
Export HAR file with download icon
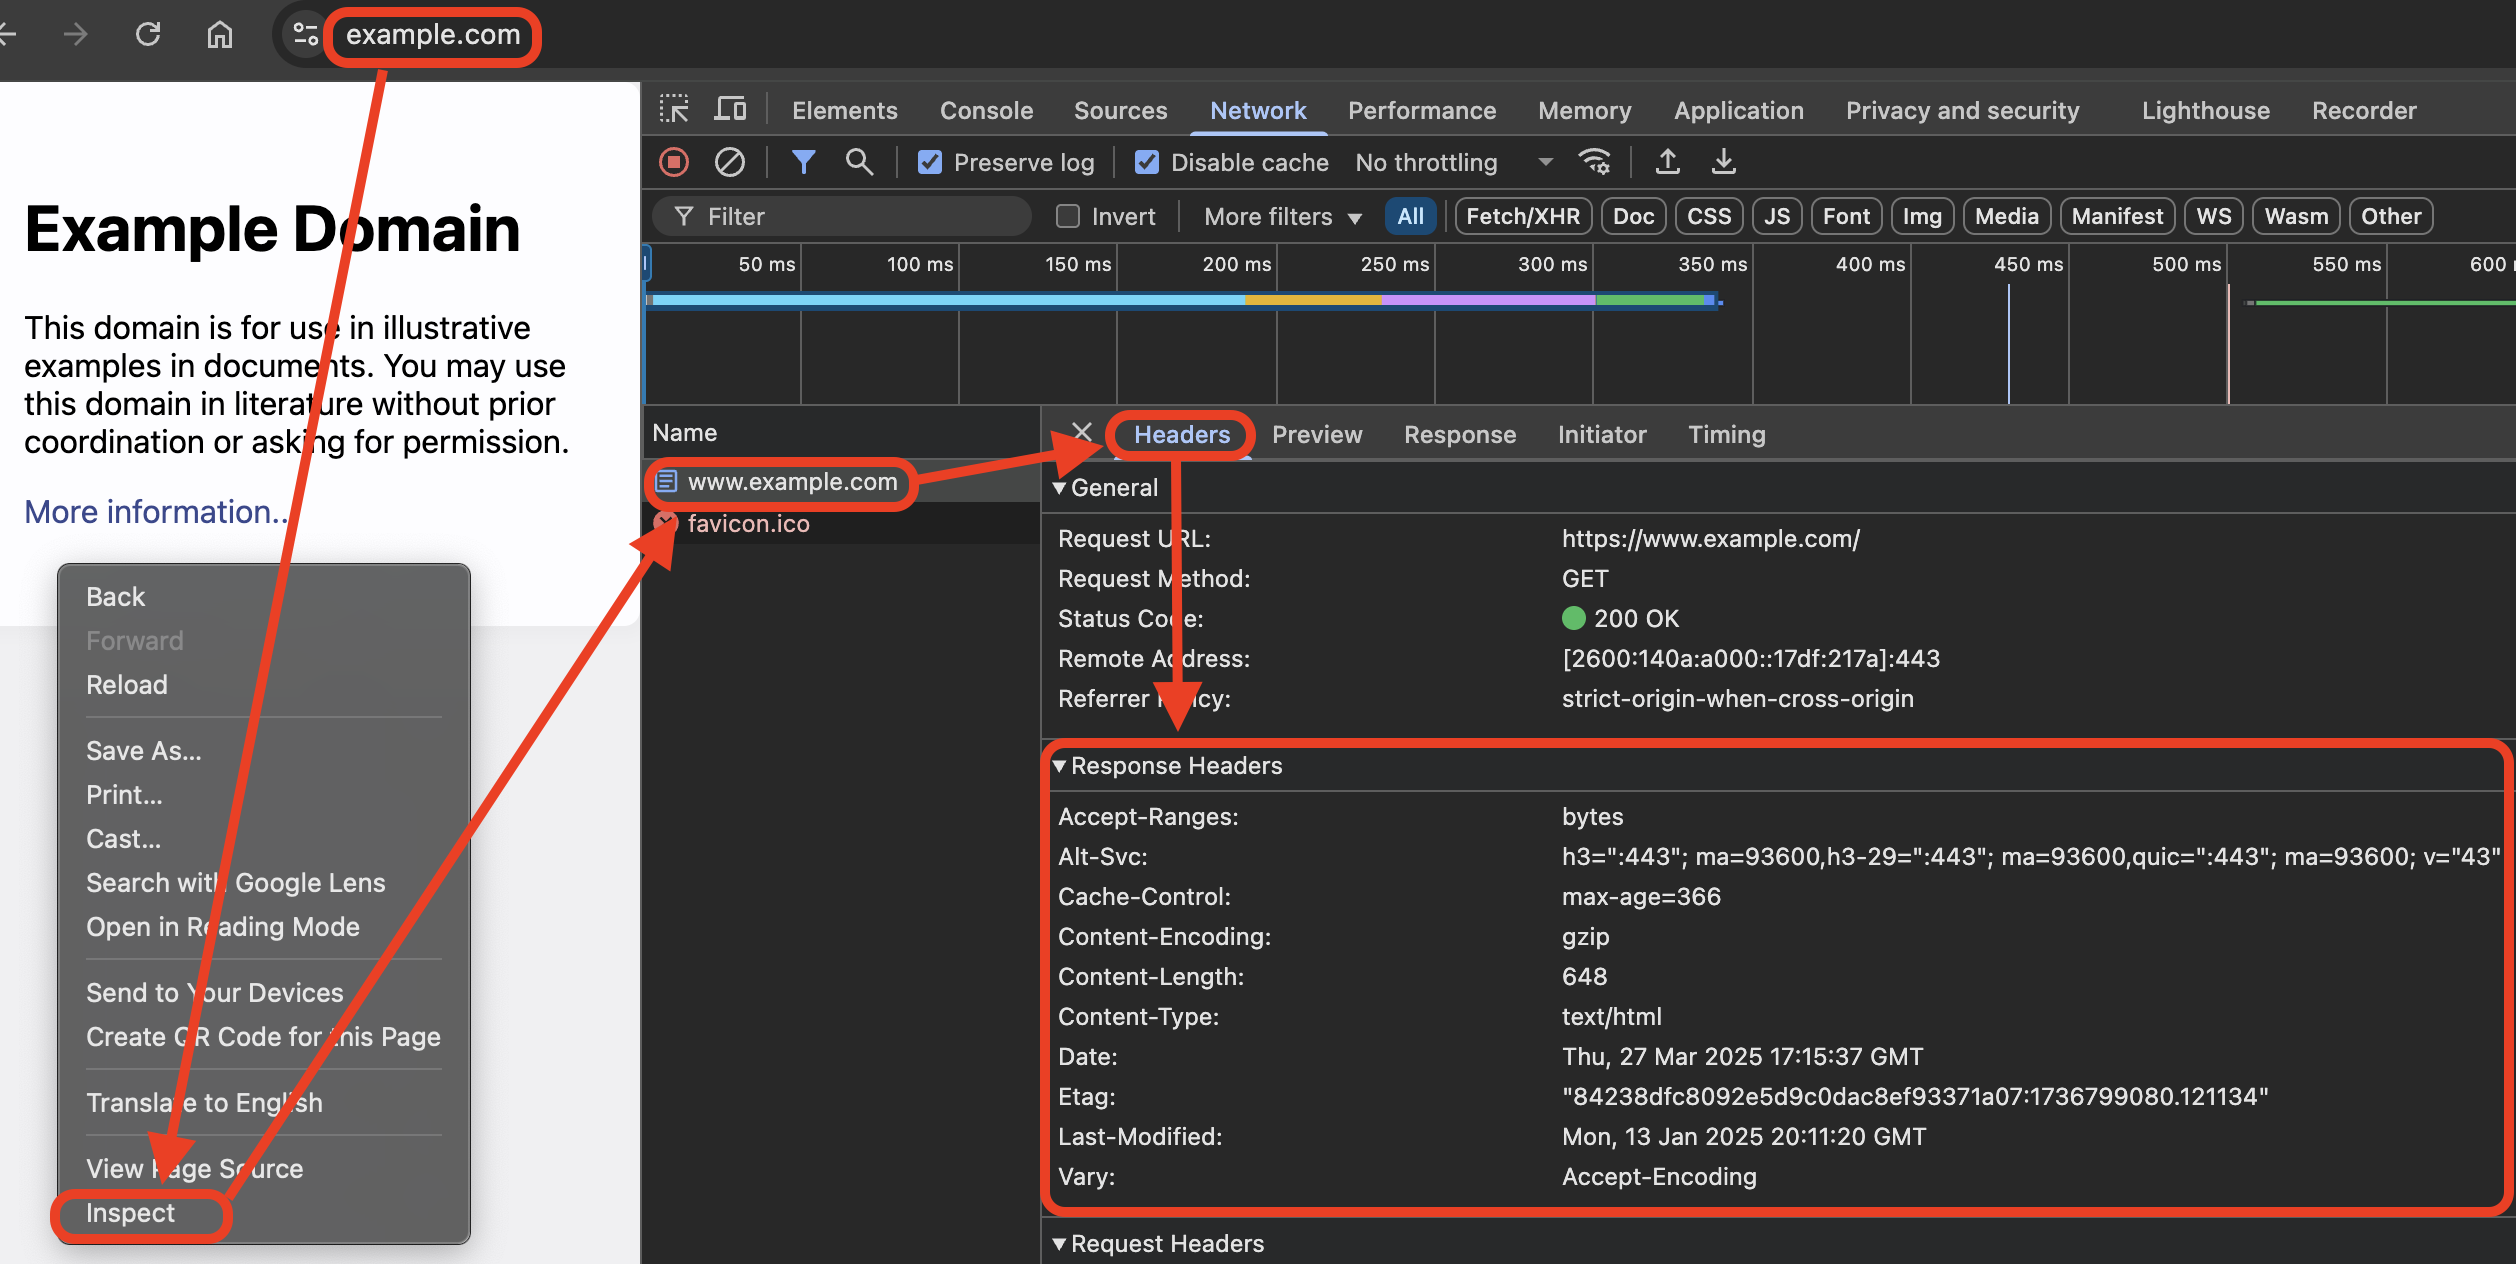(1724, 162)
